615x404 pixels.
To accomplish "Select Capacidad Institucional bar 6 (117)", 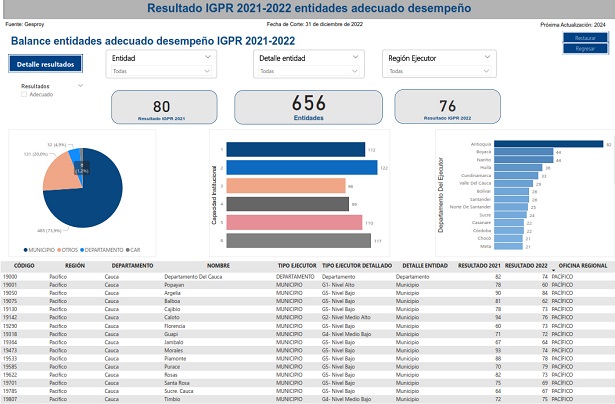I will pos(298,240).
